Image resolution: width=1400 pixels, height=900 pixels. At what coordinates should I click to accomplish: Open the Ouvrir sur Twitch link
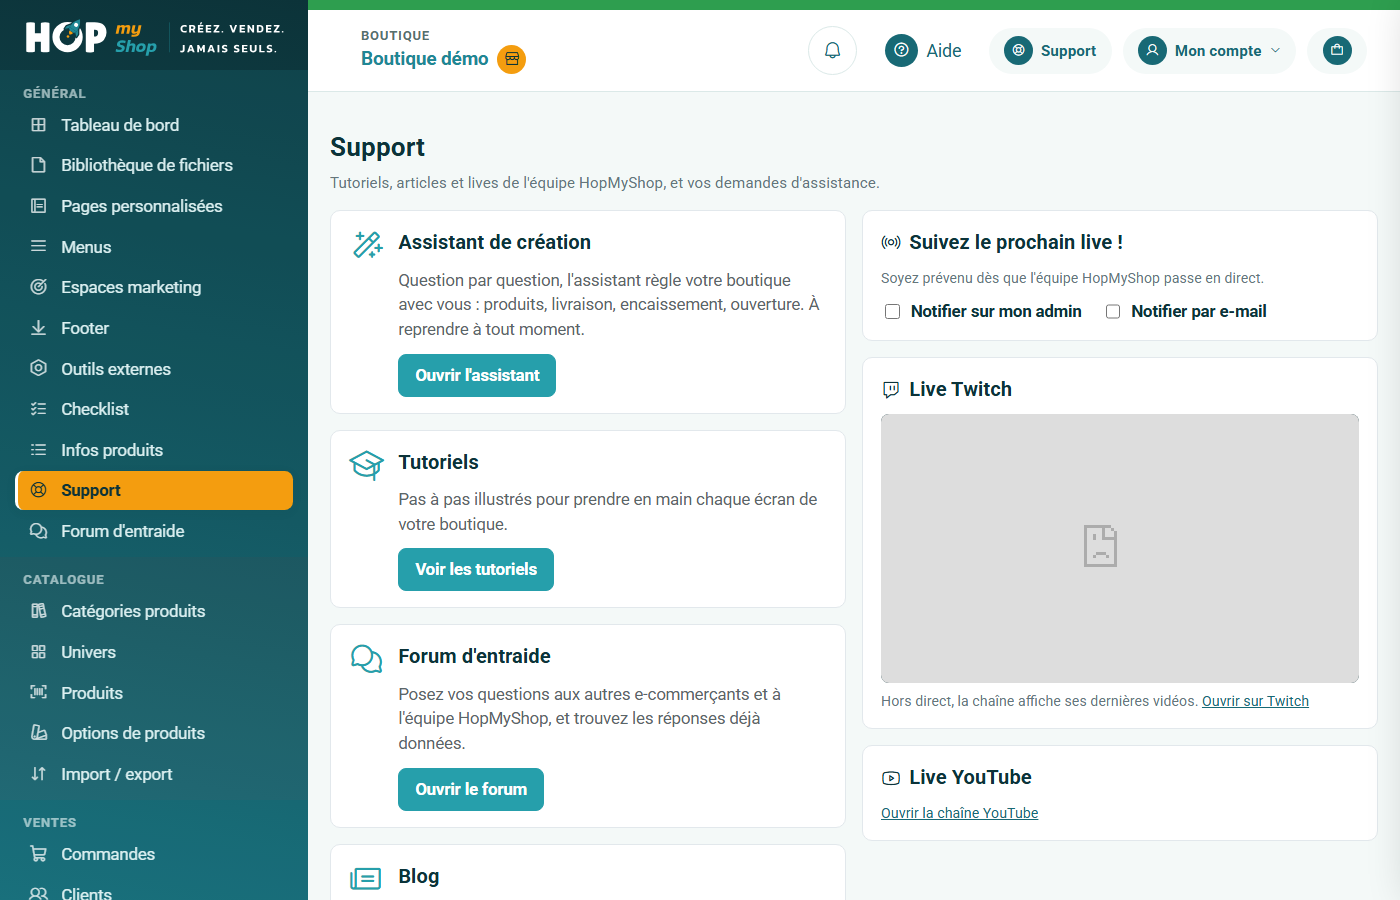click(1255, 701)
